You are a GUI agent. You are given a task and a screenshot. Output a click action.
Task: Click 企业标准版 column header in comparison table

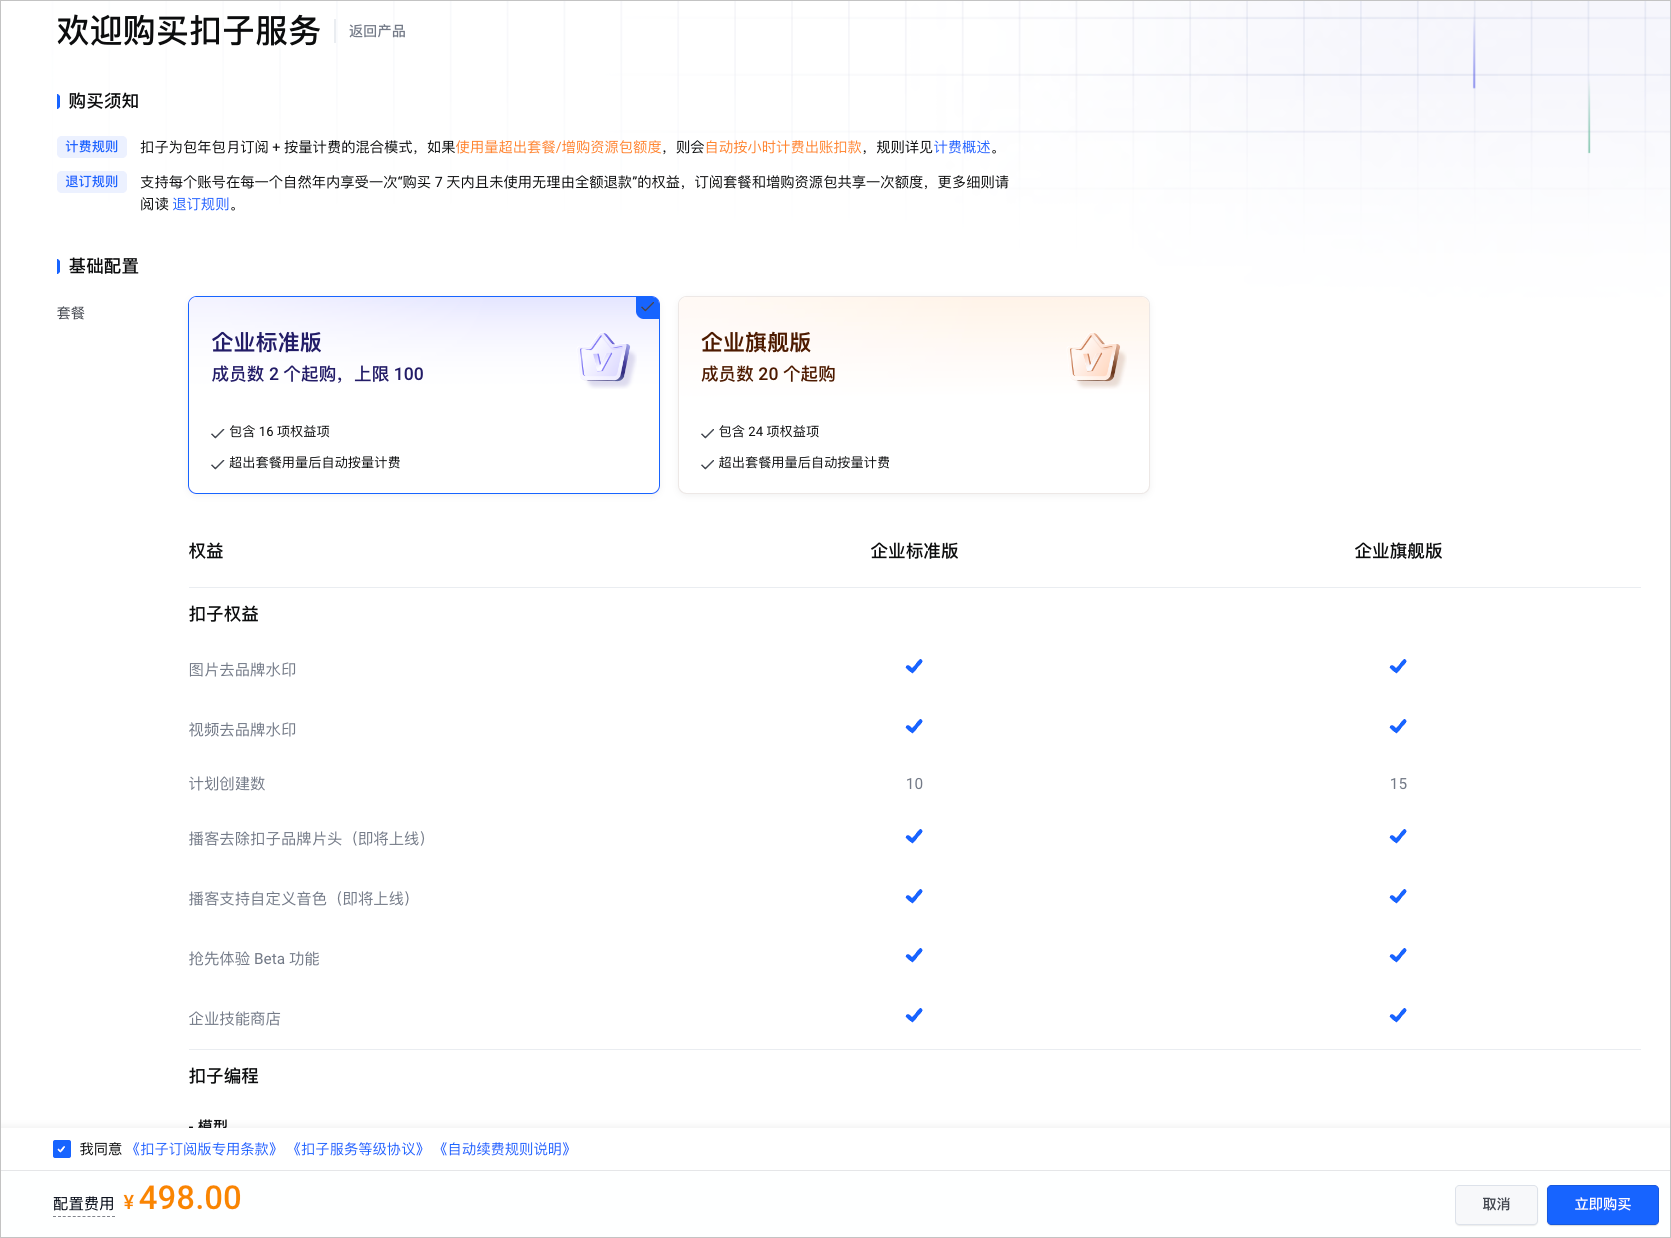coord(914,551)
